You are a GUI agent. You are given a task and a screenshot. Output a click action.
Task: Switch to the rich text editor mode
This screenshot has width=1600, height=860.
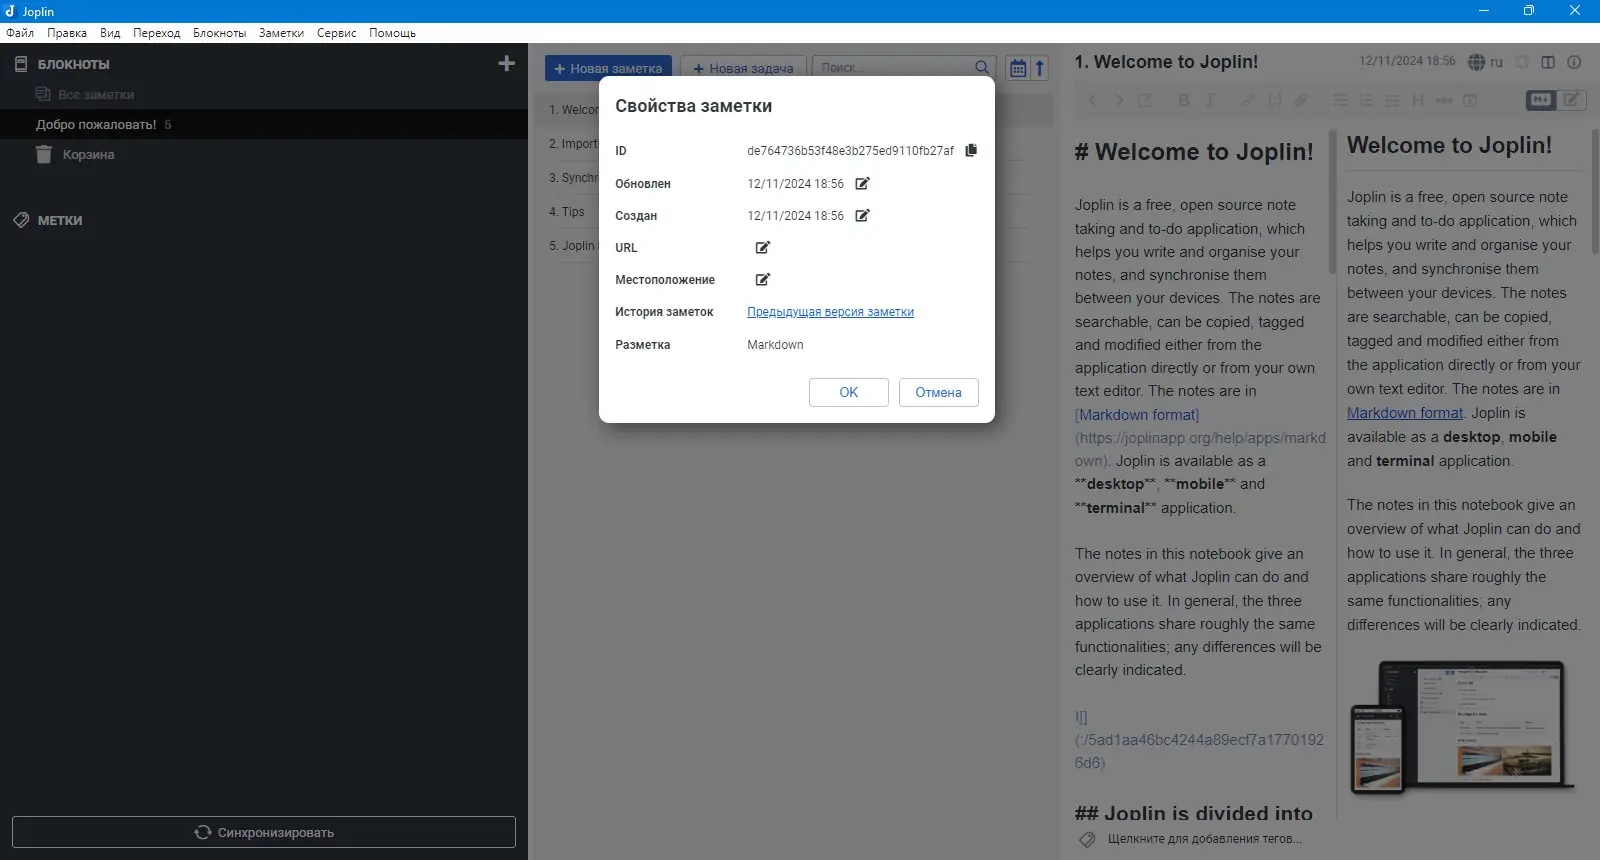click(x=1572, y=100)
